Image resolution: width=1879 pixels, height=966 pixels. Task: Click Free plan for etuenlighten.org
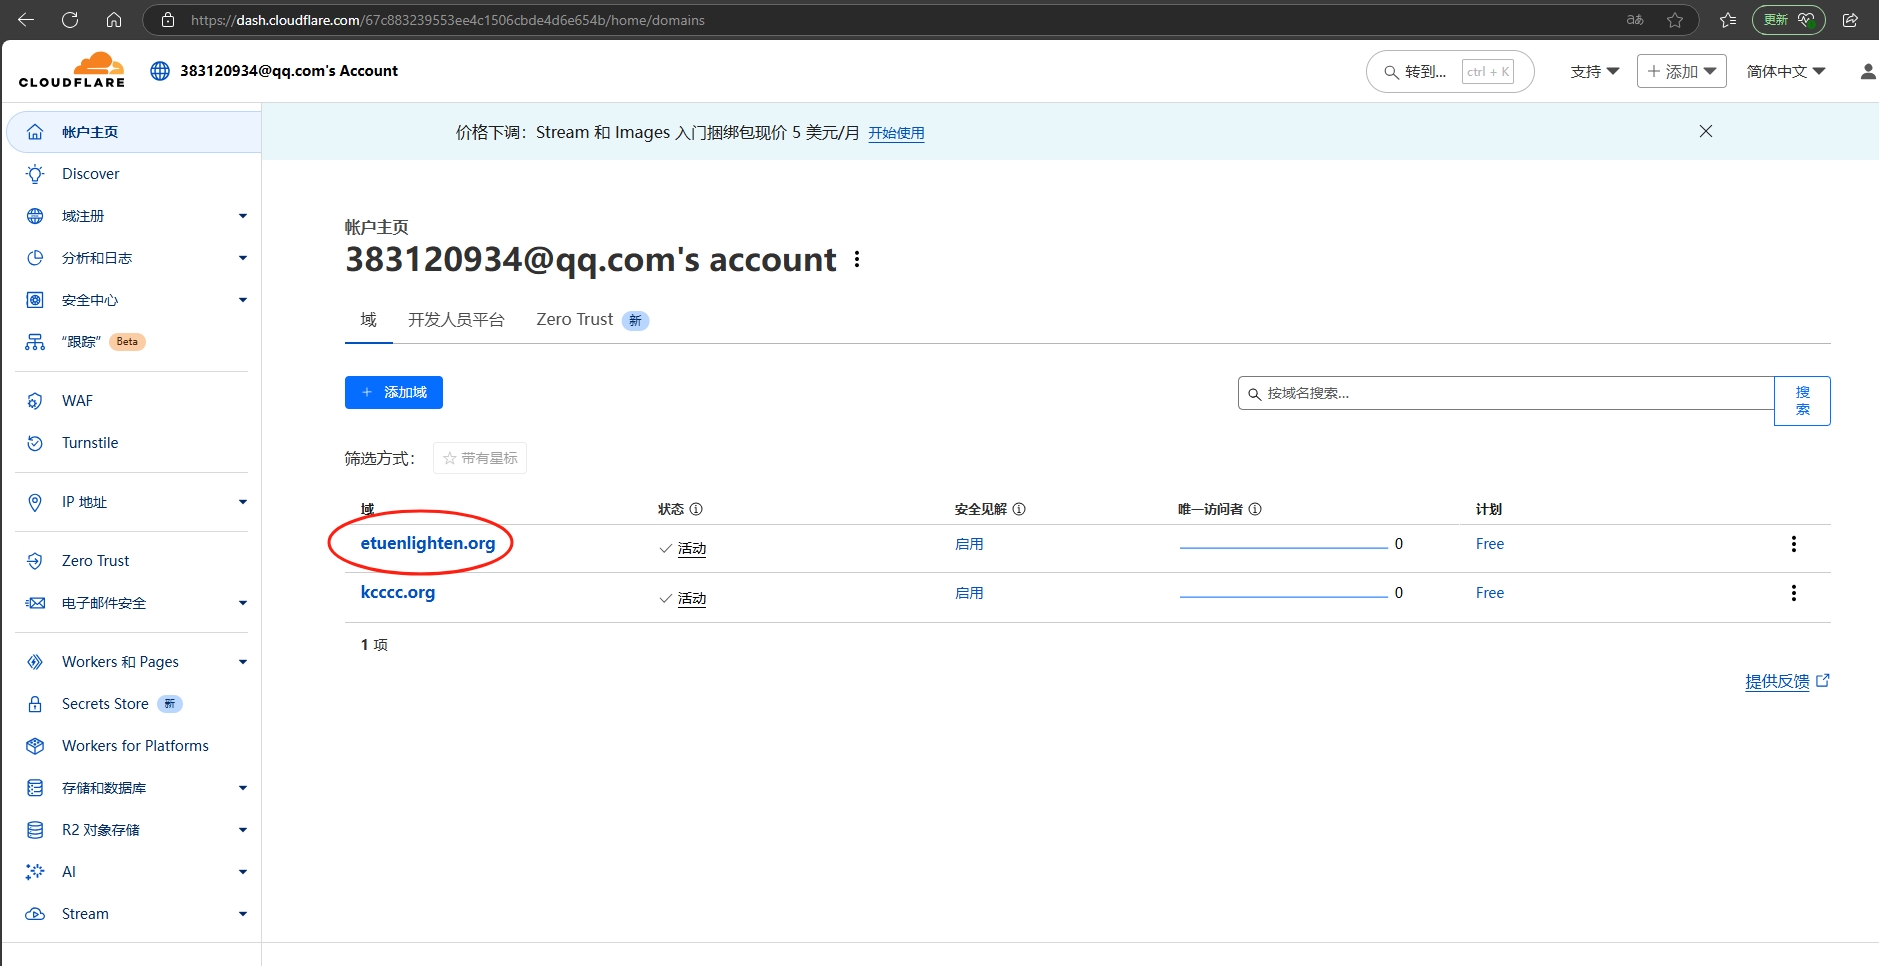[1490, 544]
